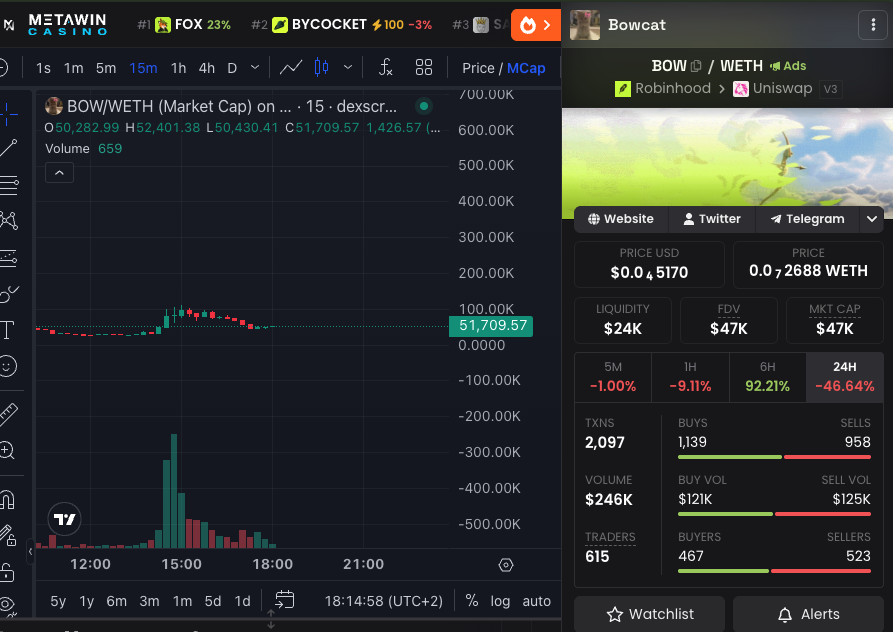Open the Robinhood chain link

tap(663, 88)
